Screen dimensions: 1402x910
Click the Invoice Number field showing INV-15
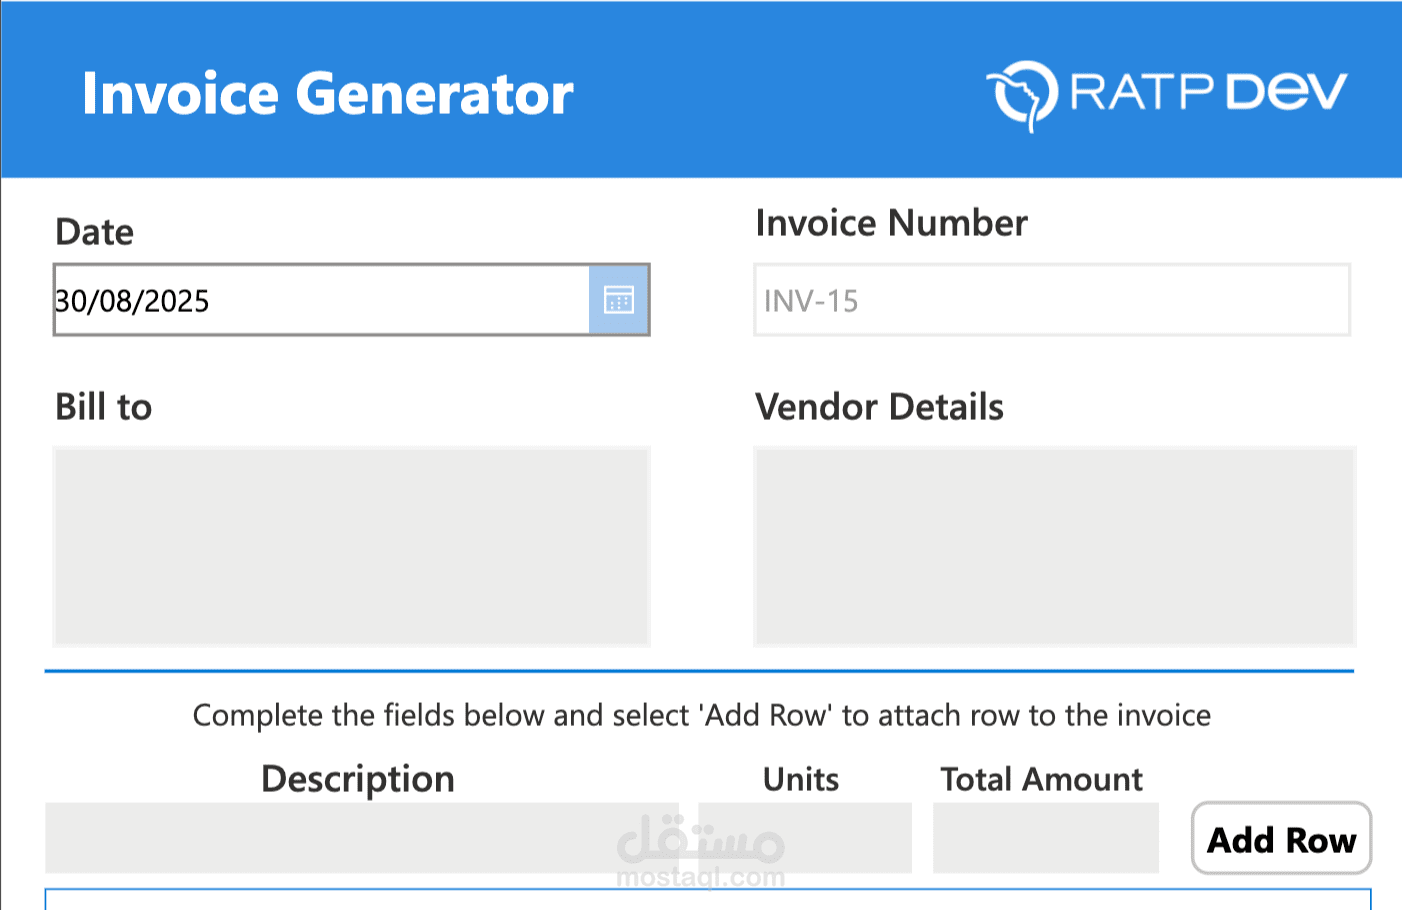click(x=1052, y=299)
